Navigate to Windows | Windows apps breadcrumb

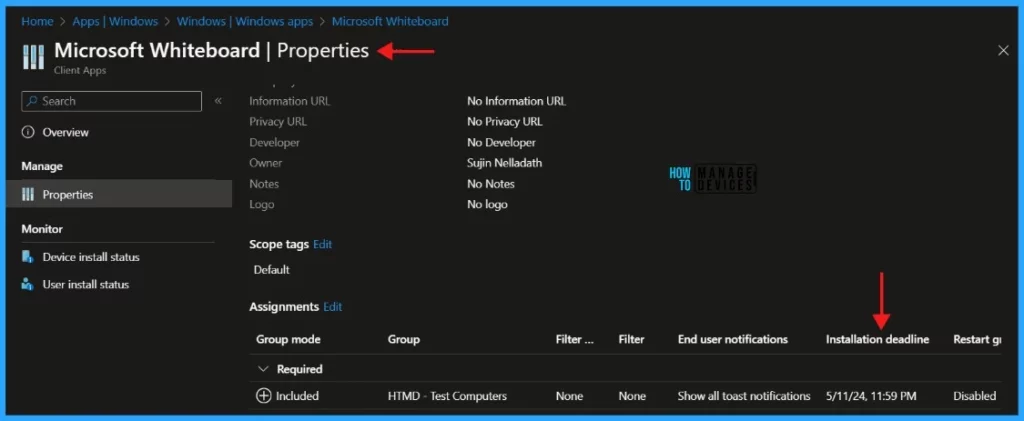click(245, 22)
